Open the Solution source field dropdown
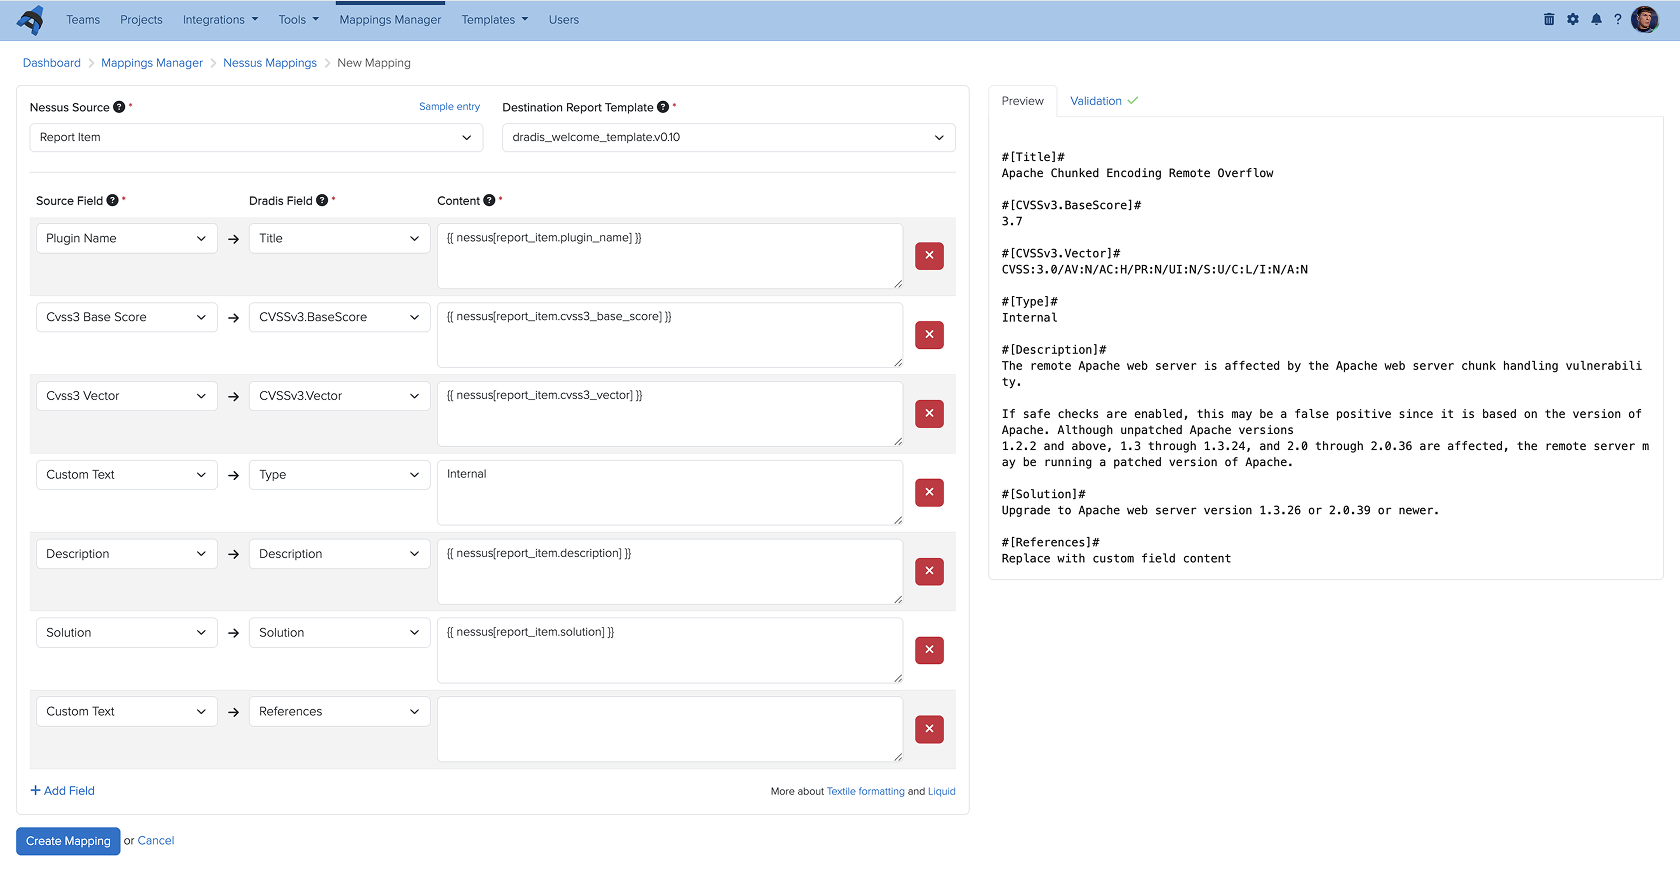The width and height of the screenshot is (1680, 879). click(x=126, y=633)
